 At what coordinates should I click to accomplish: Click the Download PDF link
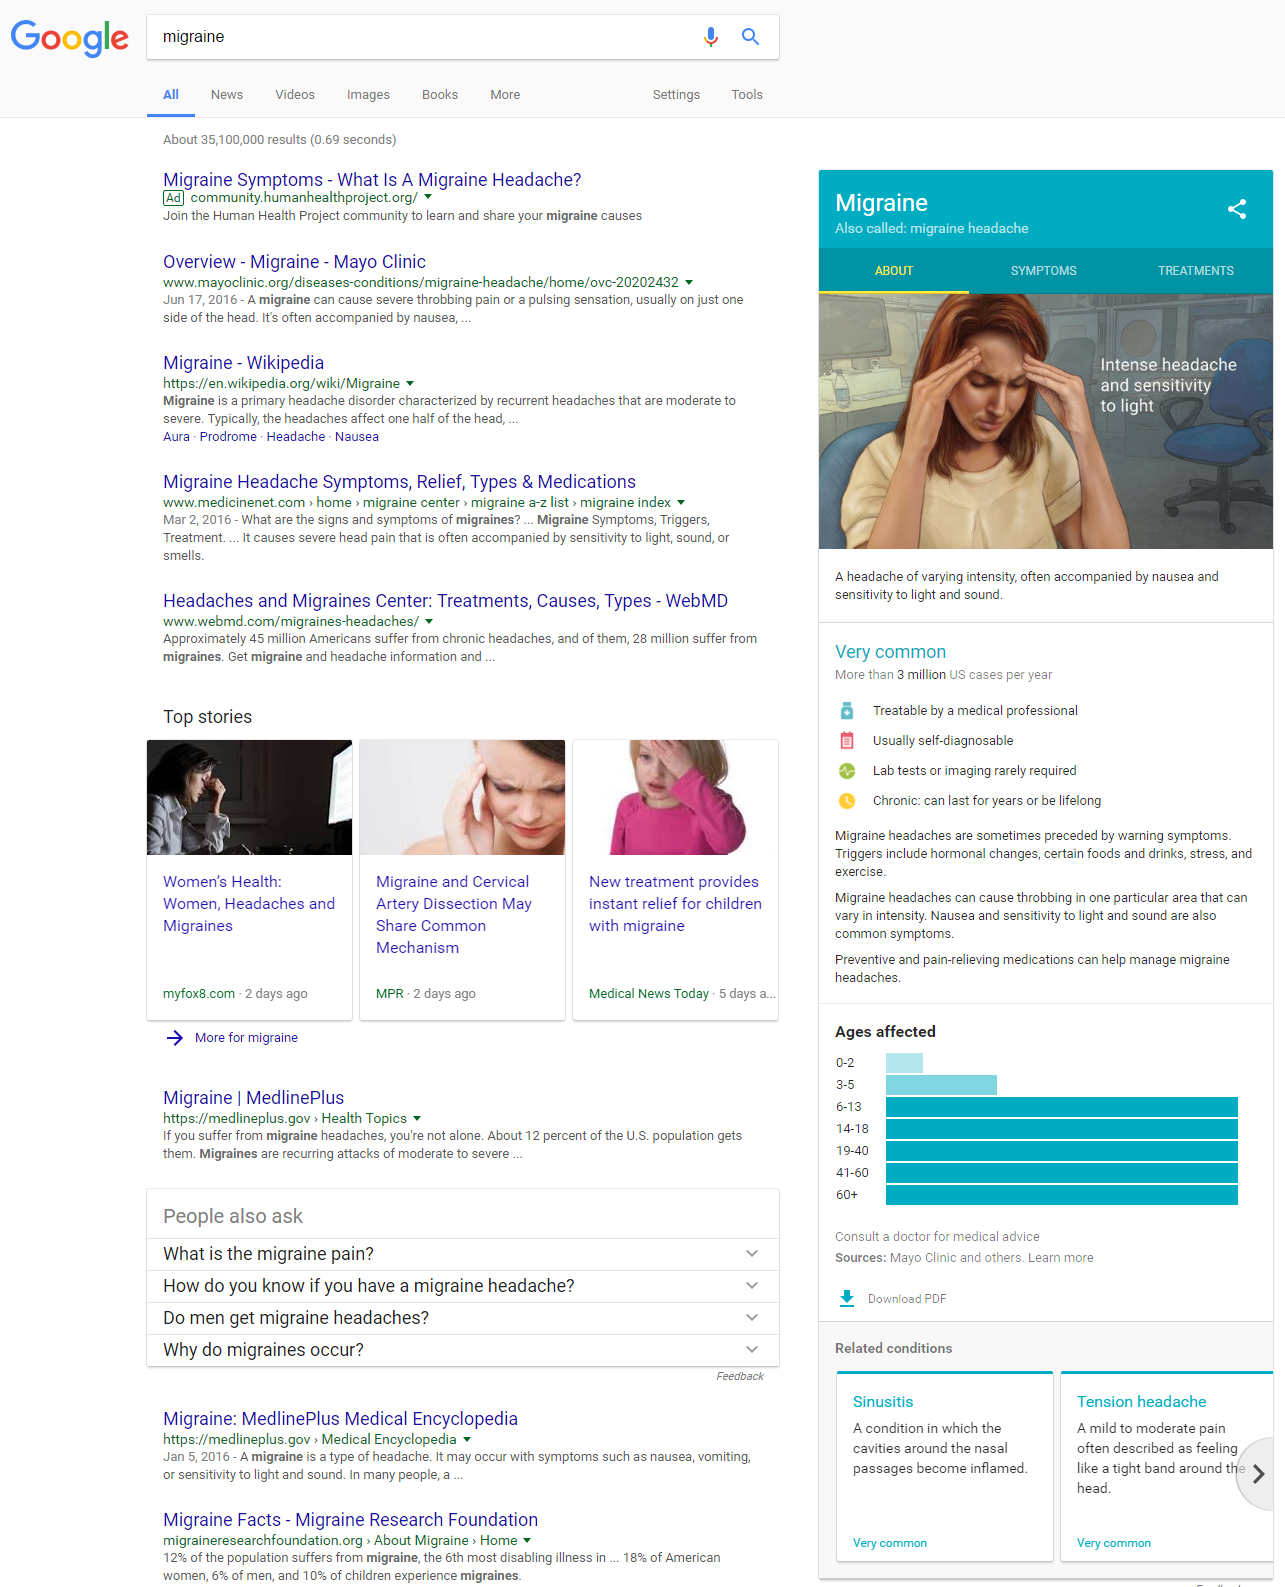coord(907,1299)
